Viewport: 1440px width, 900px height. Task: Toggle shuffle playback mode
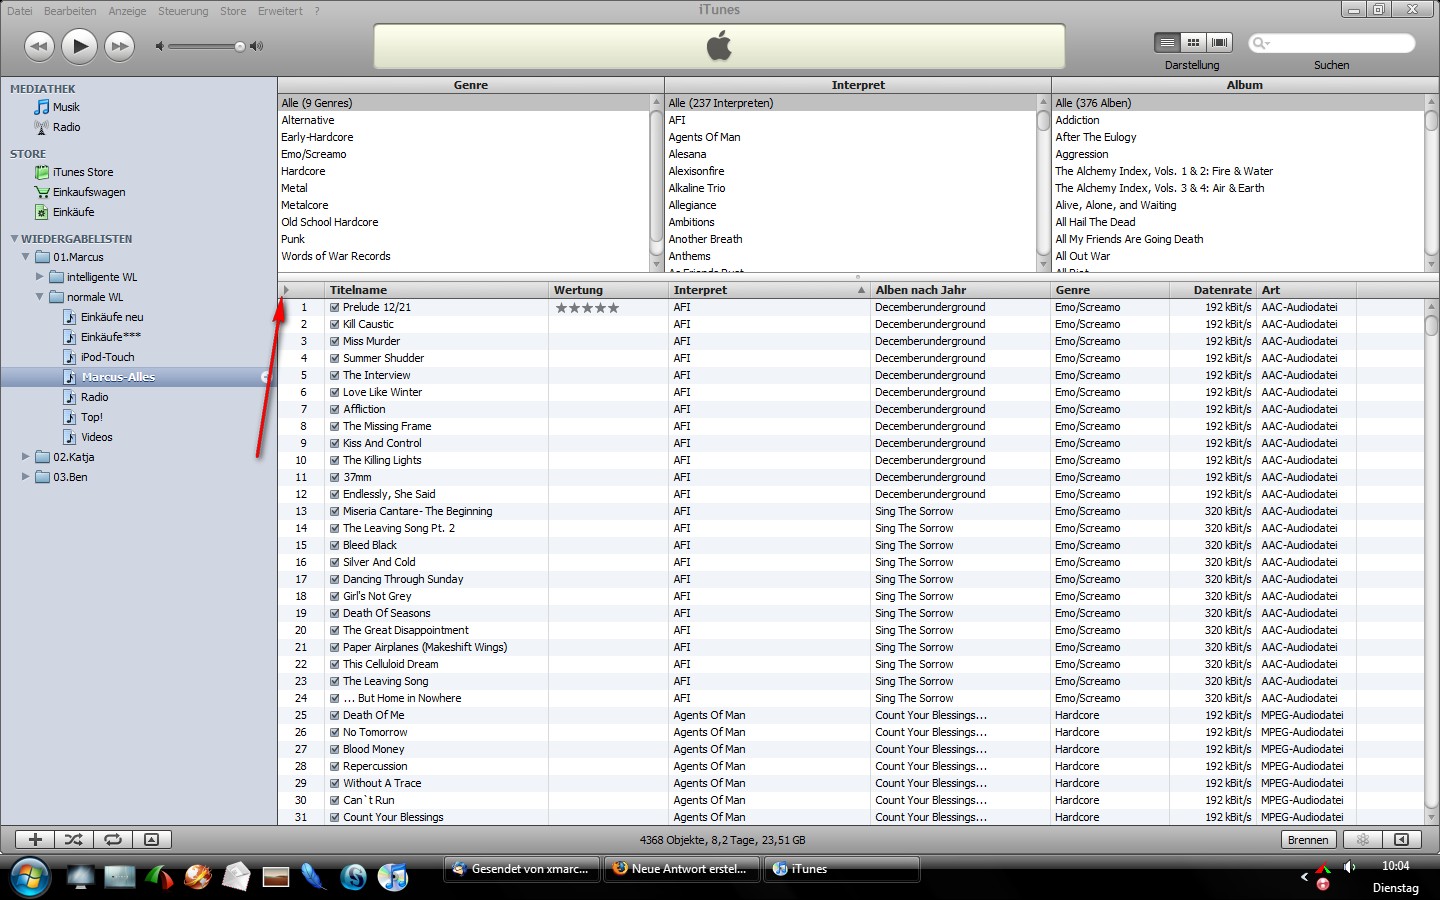[74, 840]
